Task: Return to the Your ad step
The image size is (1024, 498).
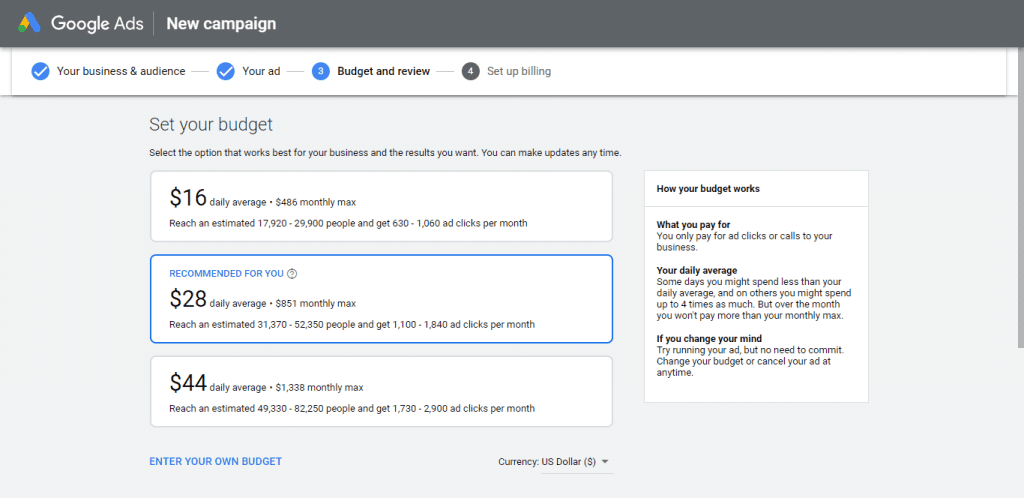Action: 261,71
